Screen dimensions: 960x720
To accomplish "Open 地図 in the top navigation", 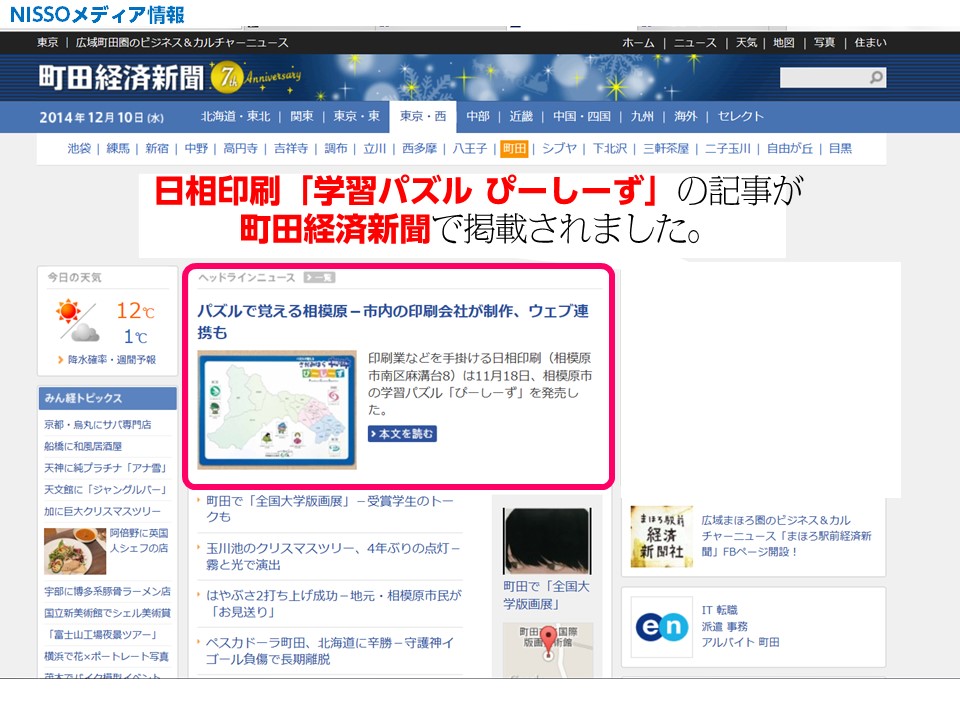I will pyautogui.click(x=784, y=43).
